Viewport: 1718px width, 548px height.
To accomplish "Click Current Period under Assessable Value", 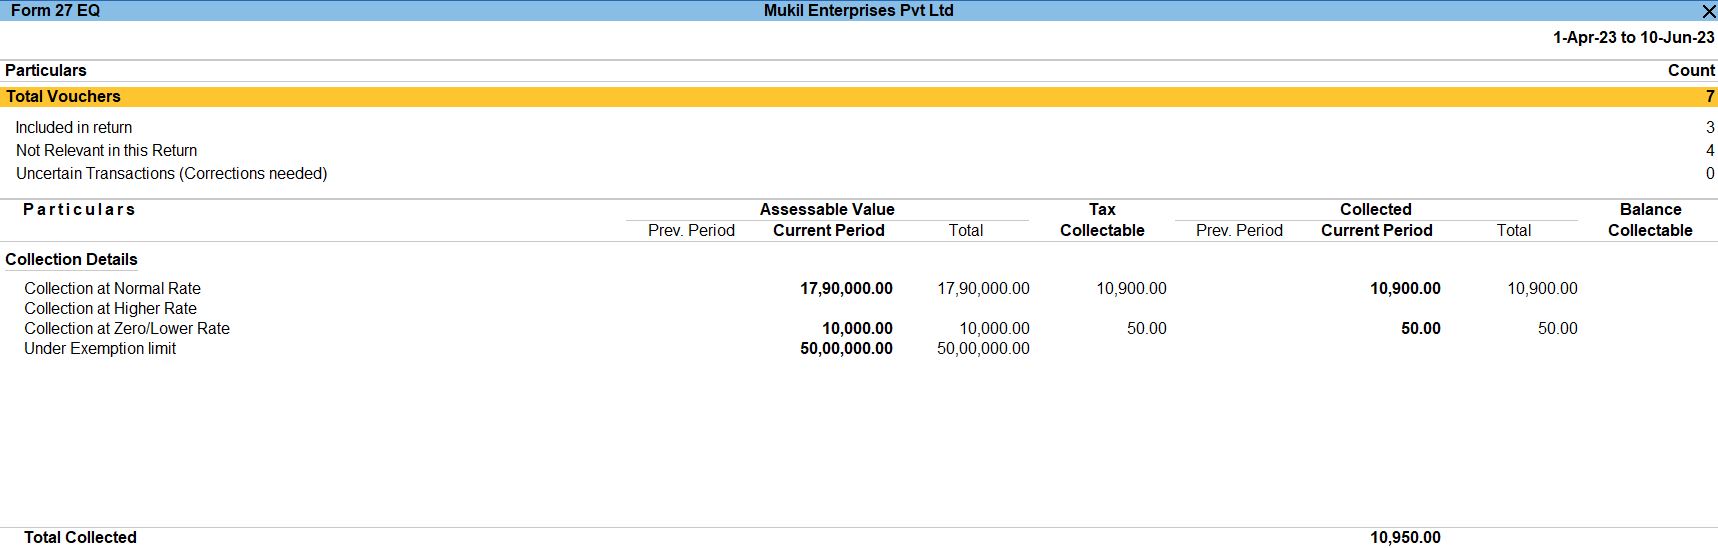I will click(829, 230).
